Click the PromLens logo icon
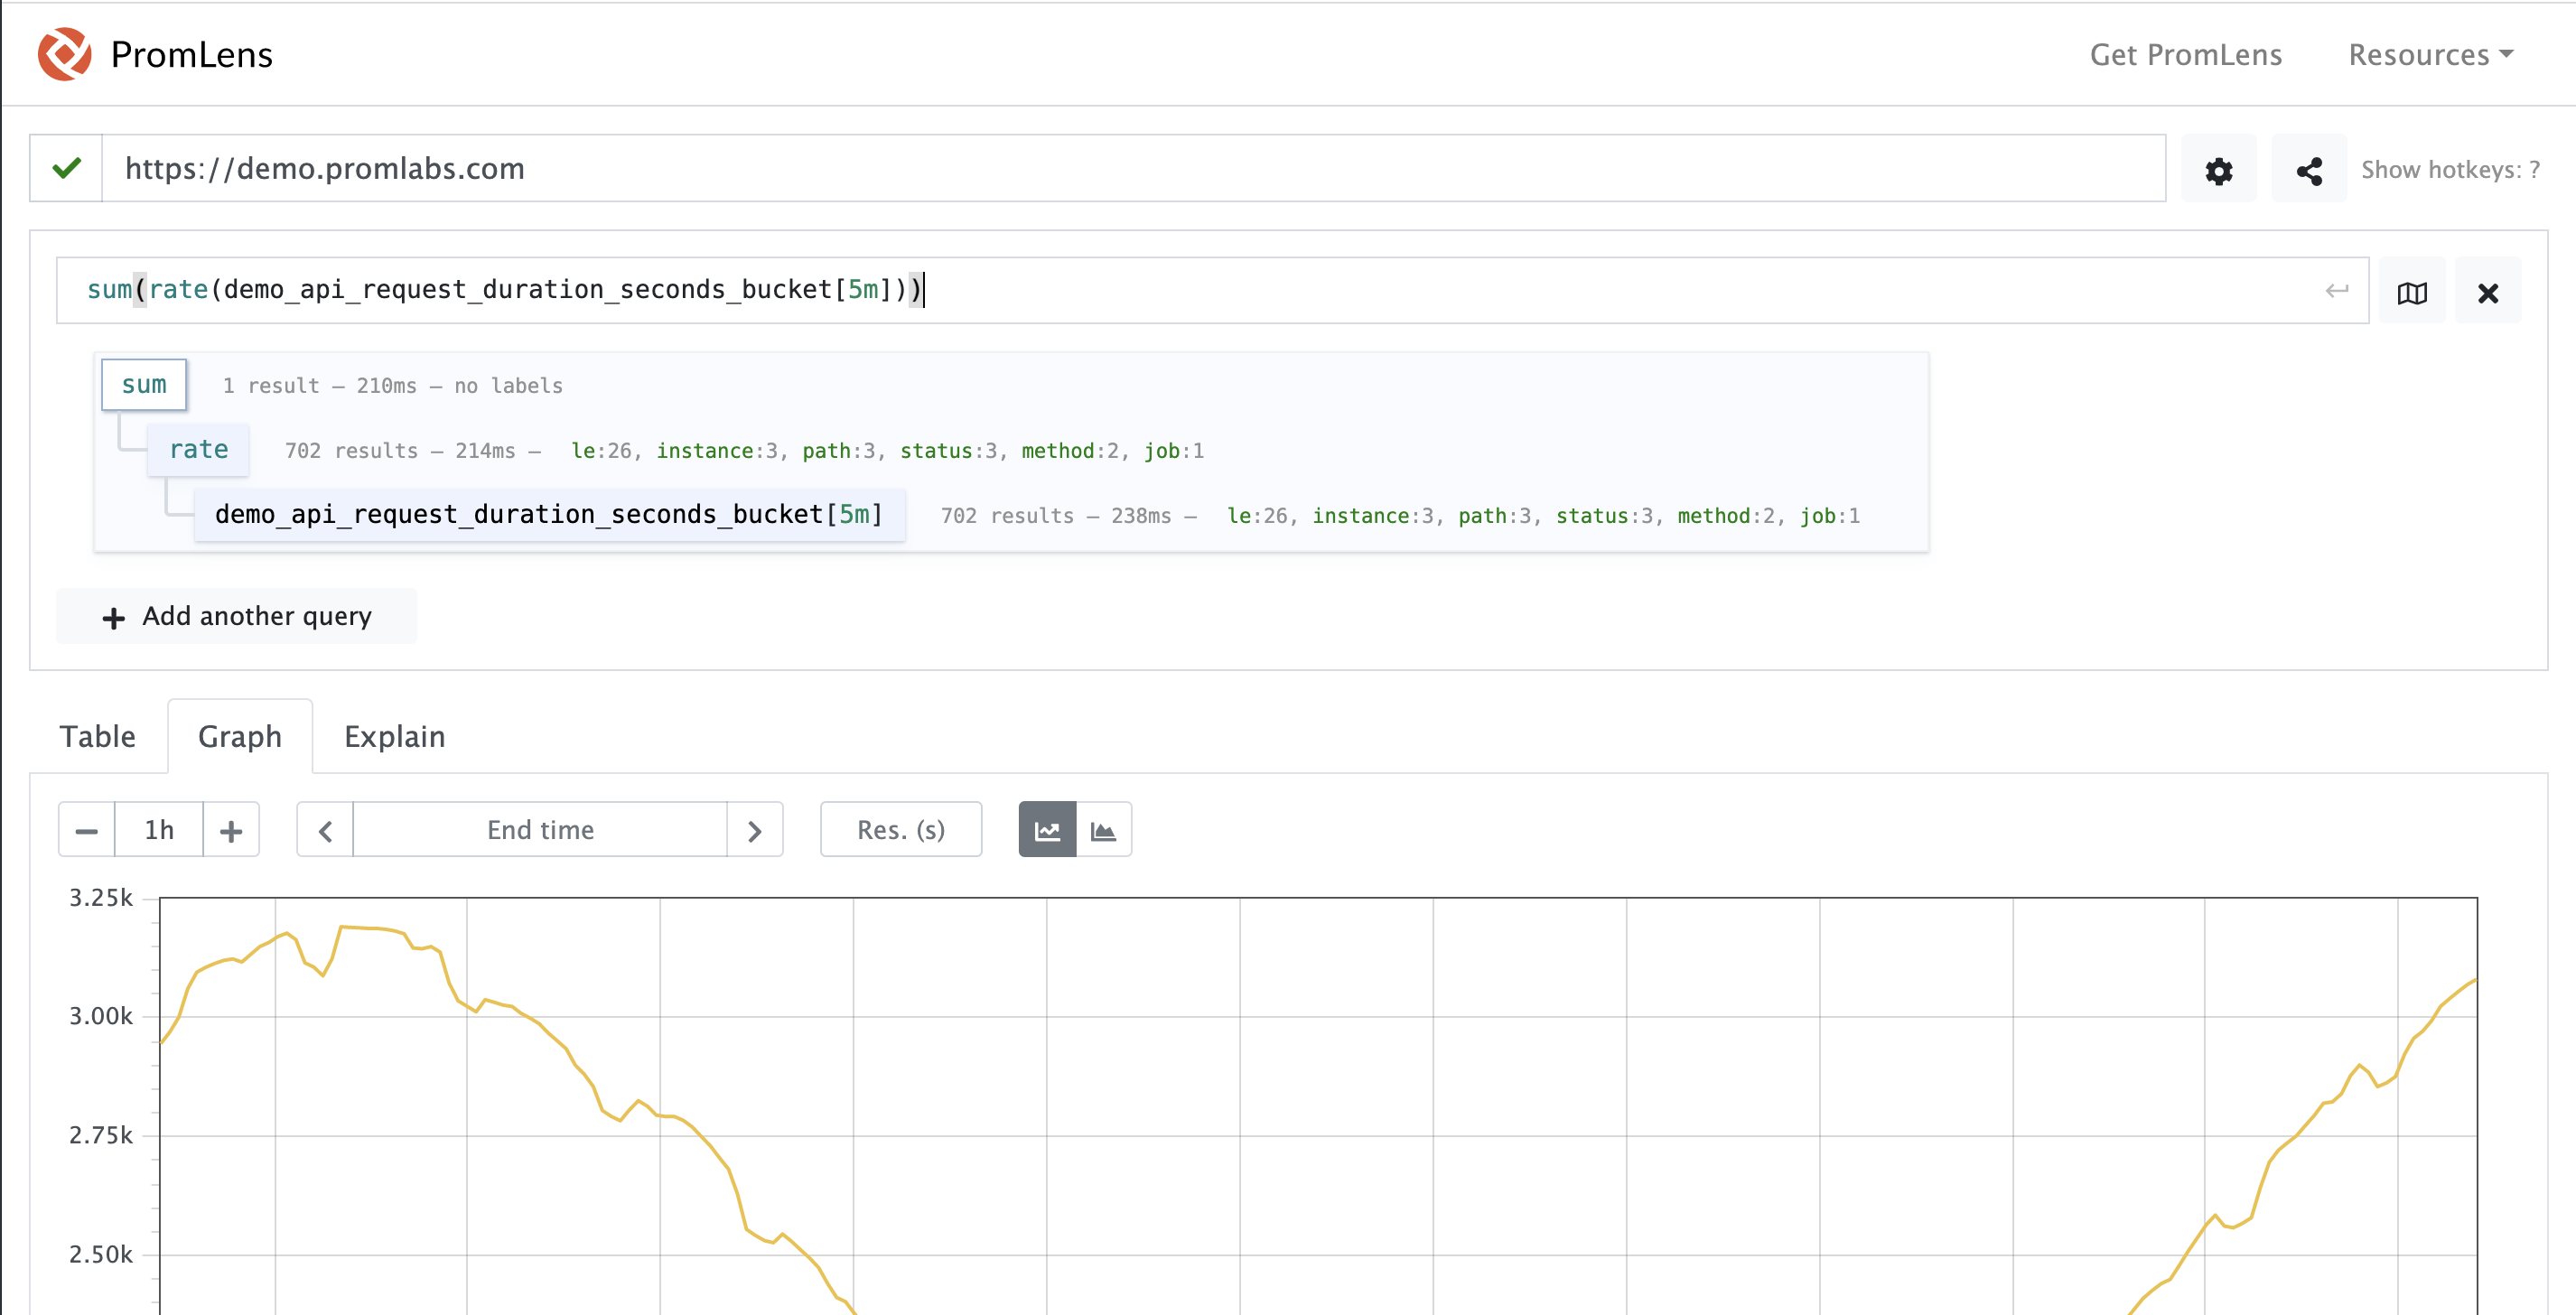This screenshot has width=2576, height=1315. point(65,54)
